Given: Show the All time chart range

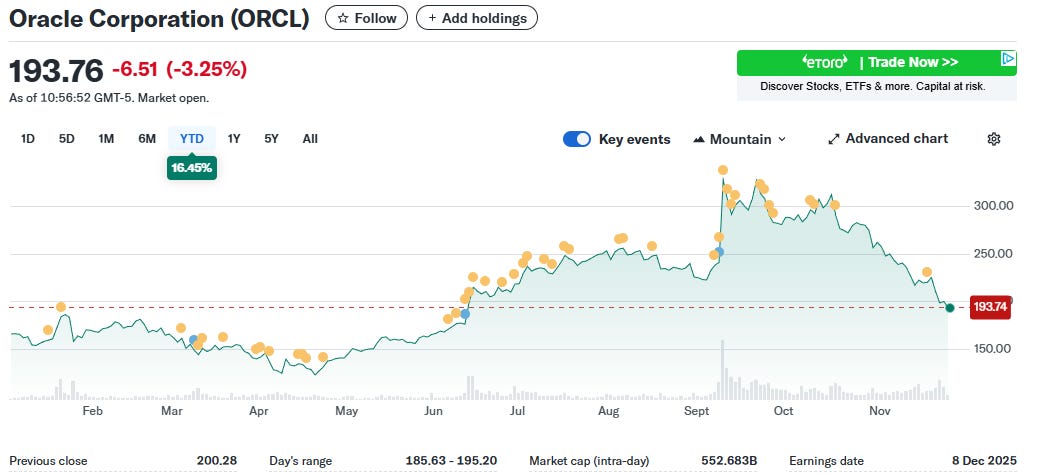Looking at the screenshot, I should [x=310, y=138].
